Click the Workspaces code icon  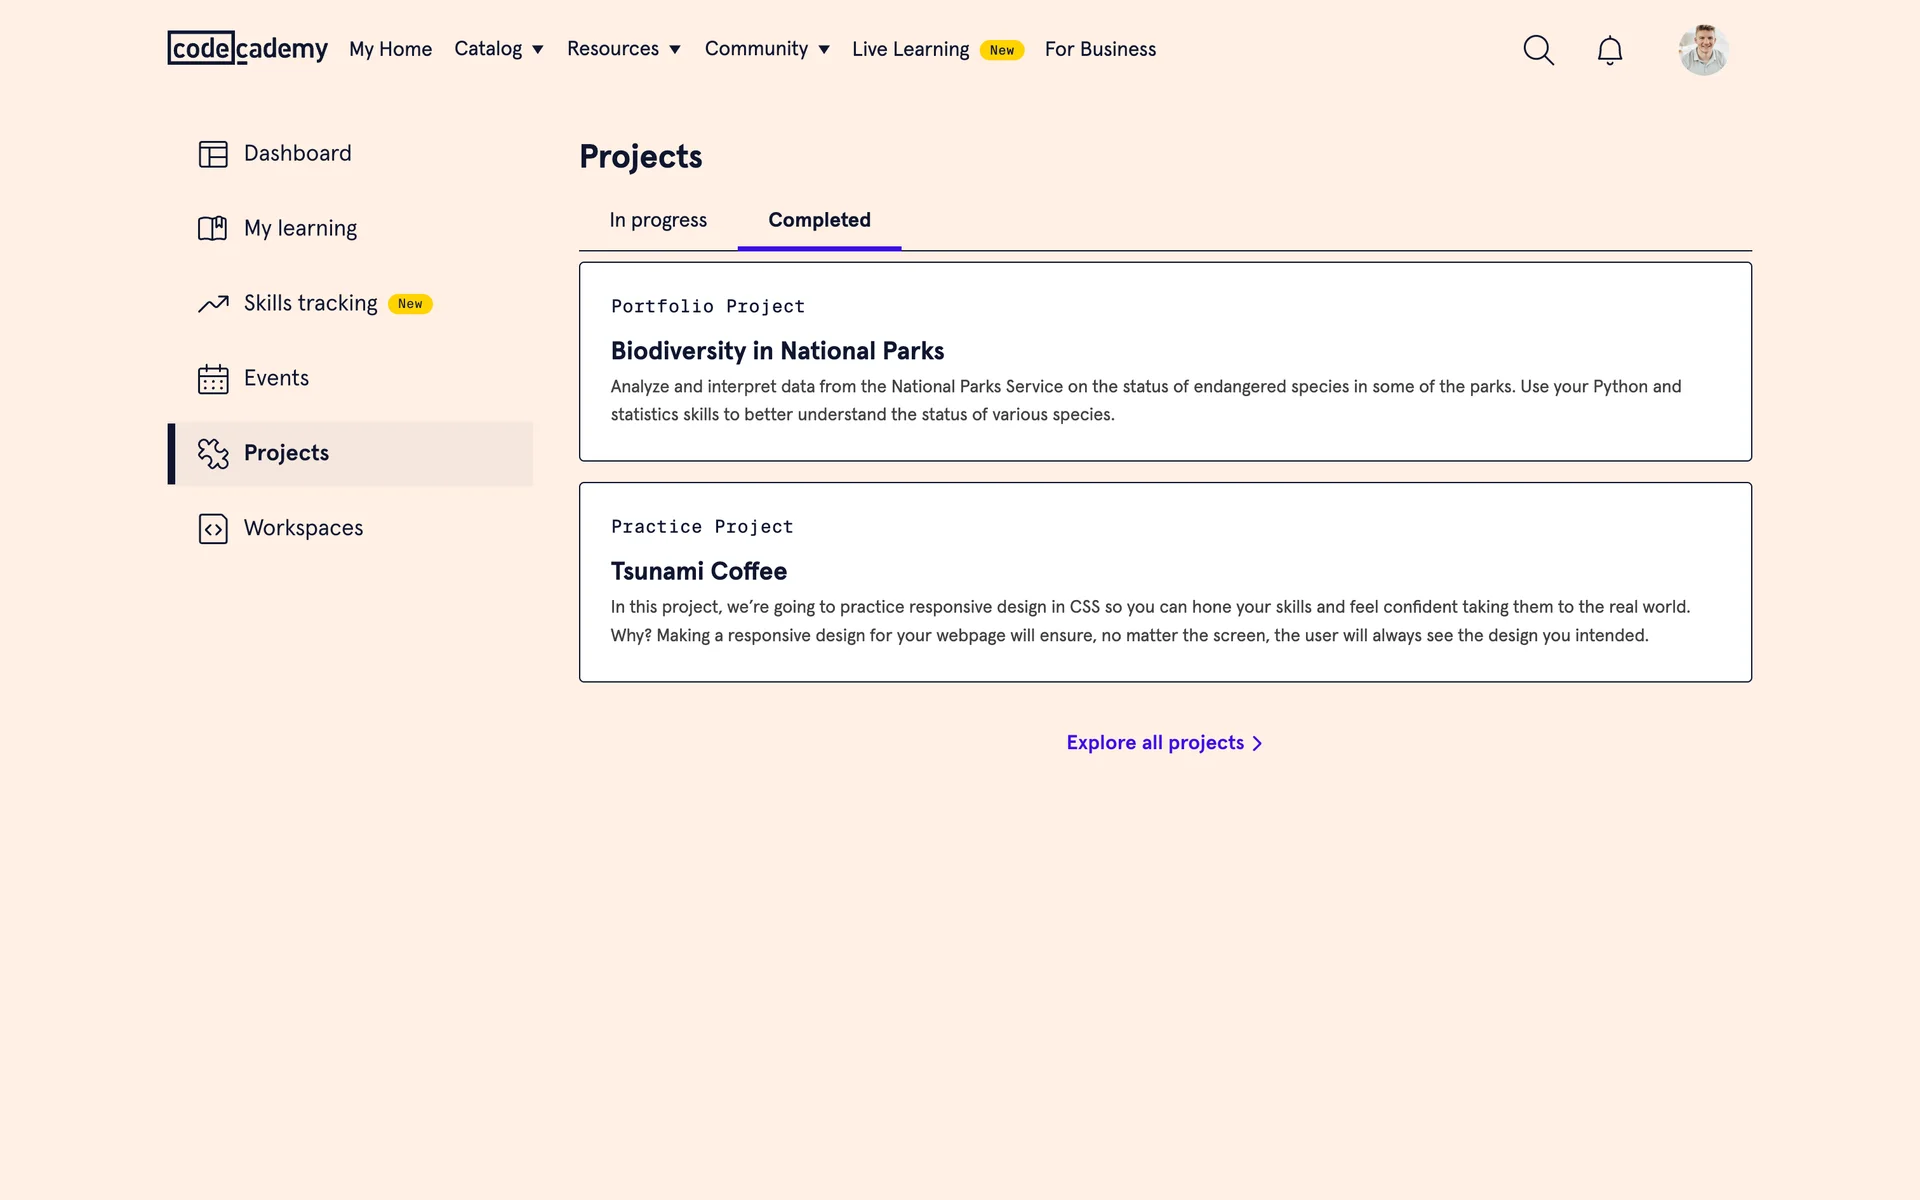pyautogui.click(x=213, y=529)
